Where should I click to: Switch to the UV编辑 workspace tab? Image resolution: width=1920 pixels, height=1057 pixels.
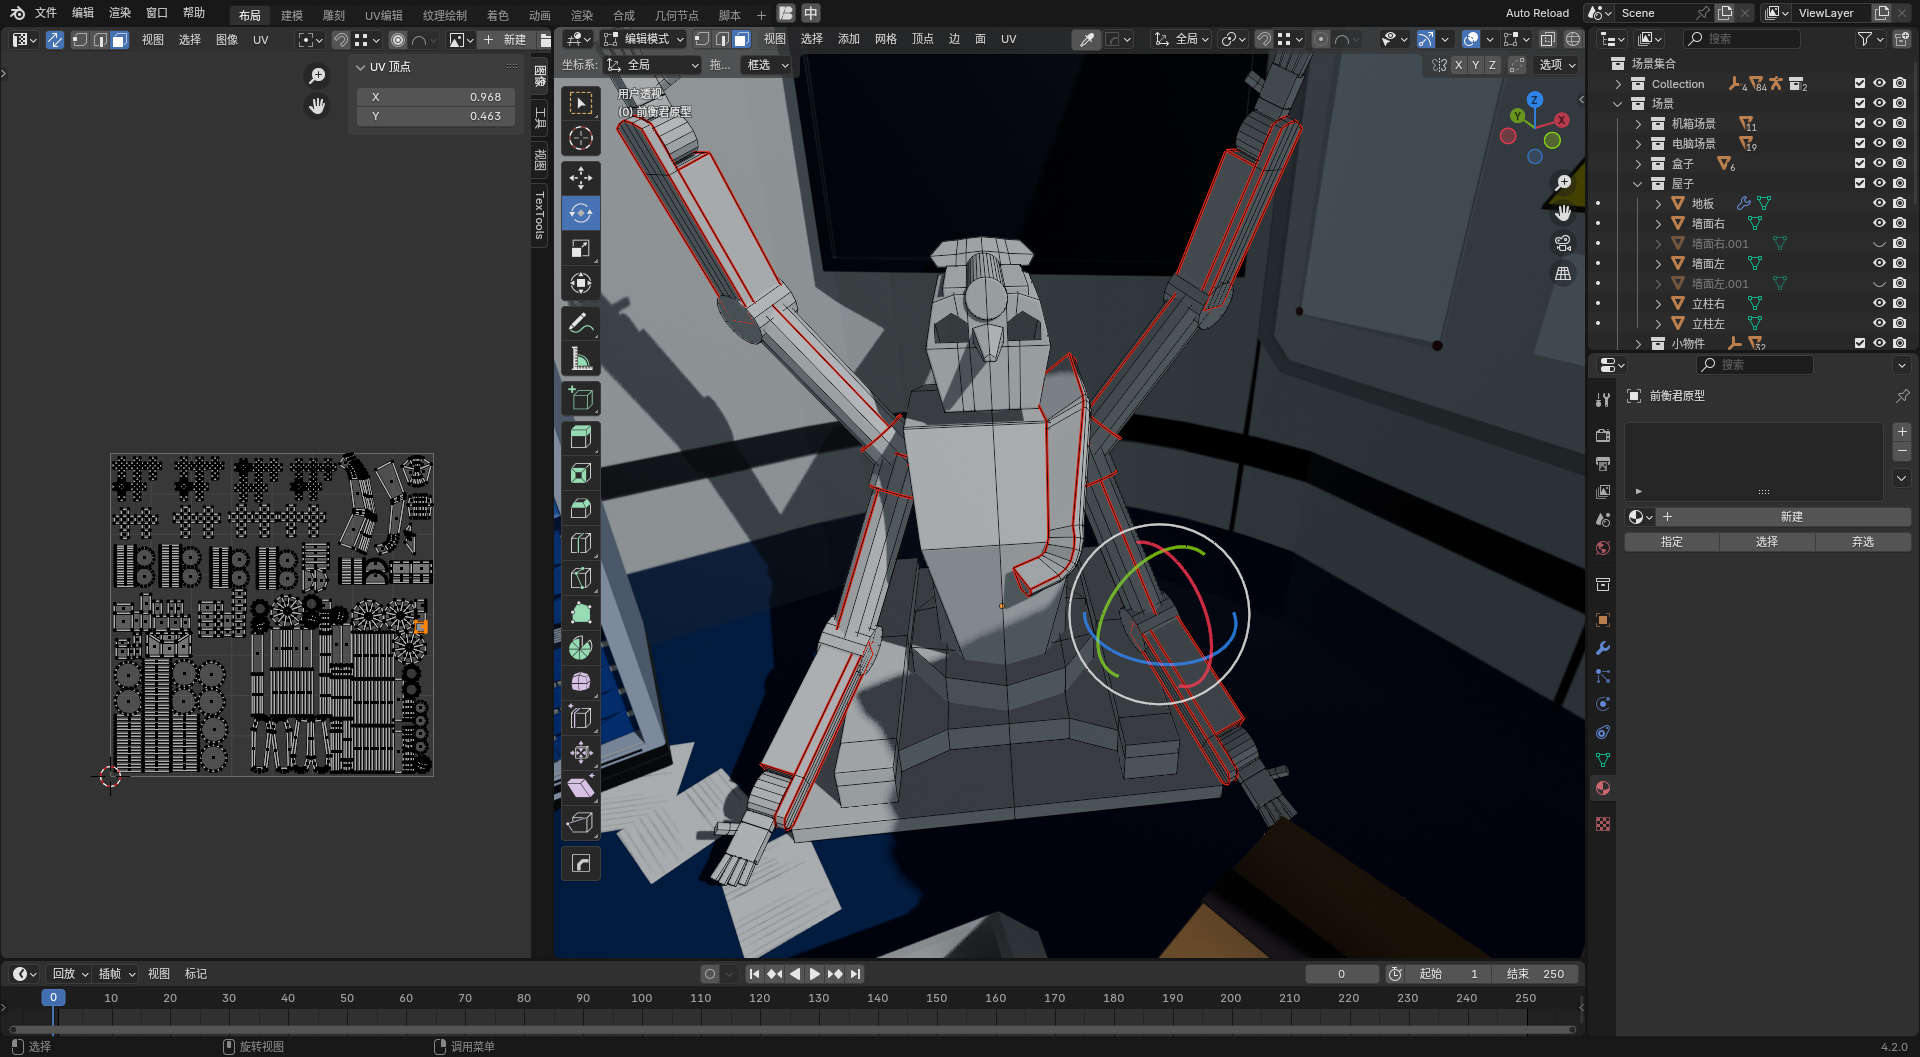tap(383, 15)
